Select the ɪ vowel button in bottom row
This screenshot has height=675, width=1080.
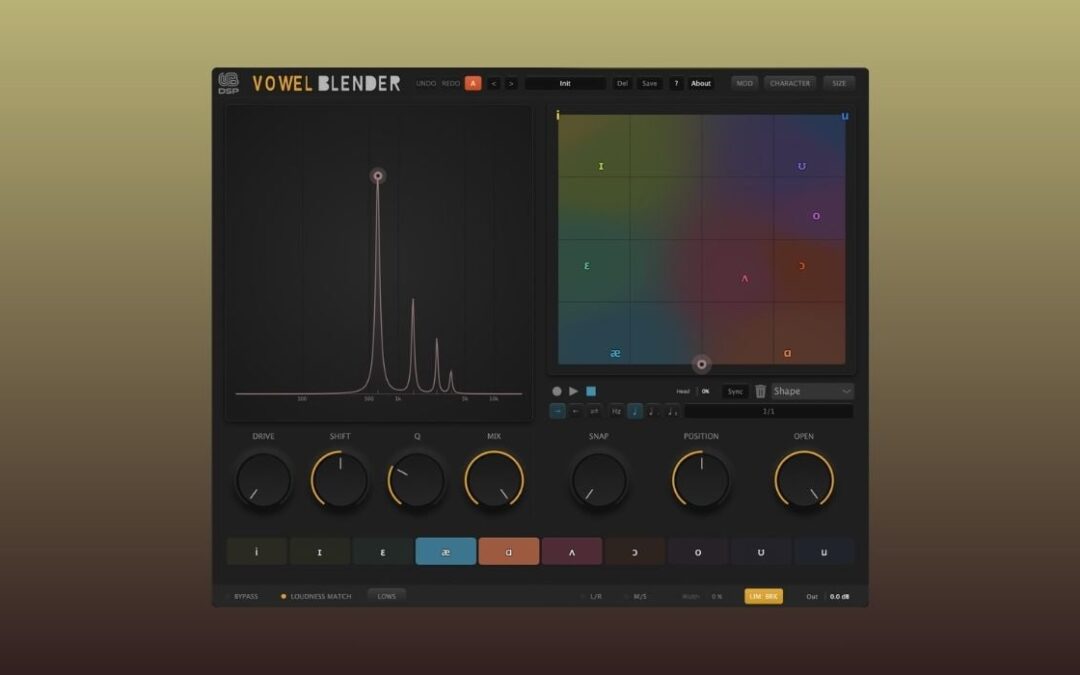click(320, 552)
